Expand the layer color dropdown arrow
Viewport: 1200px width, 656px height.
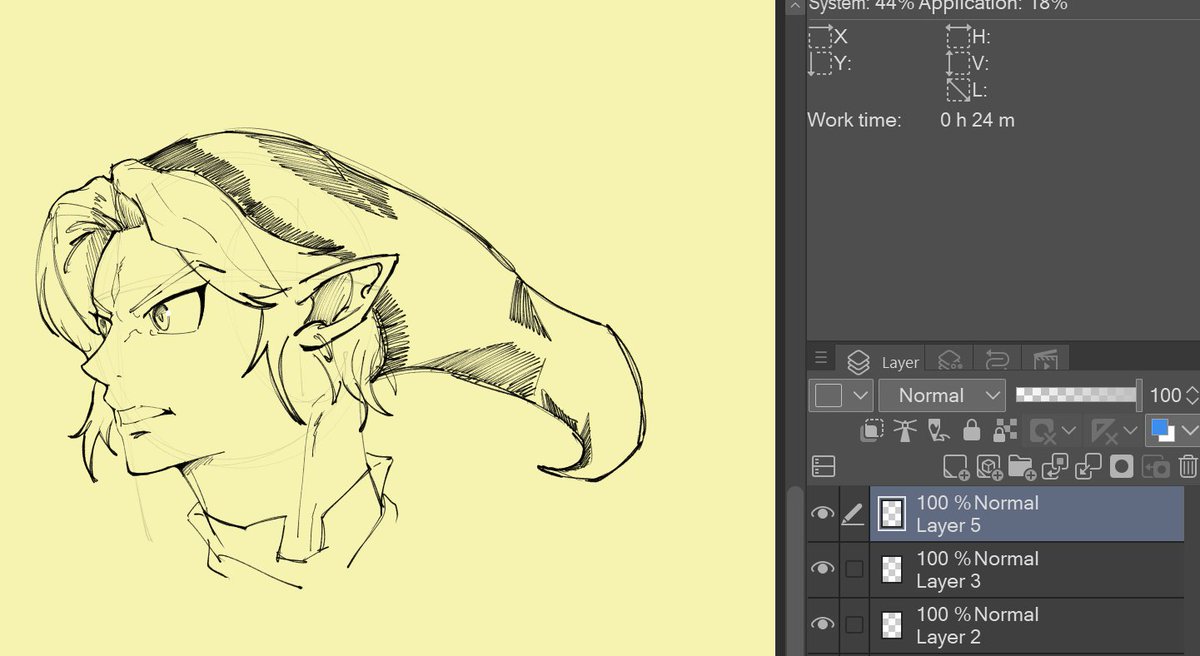pyautogui.click(x=1188, y=431)
